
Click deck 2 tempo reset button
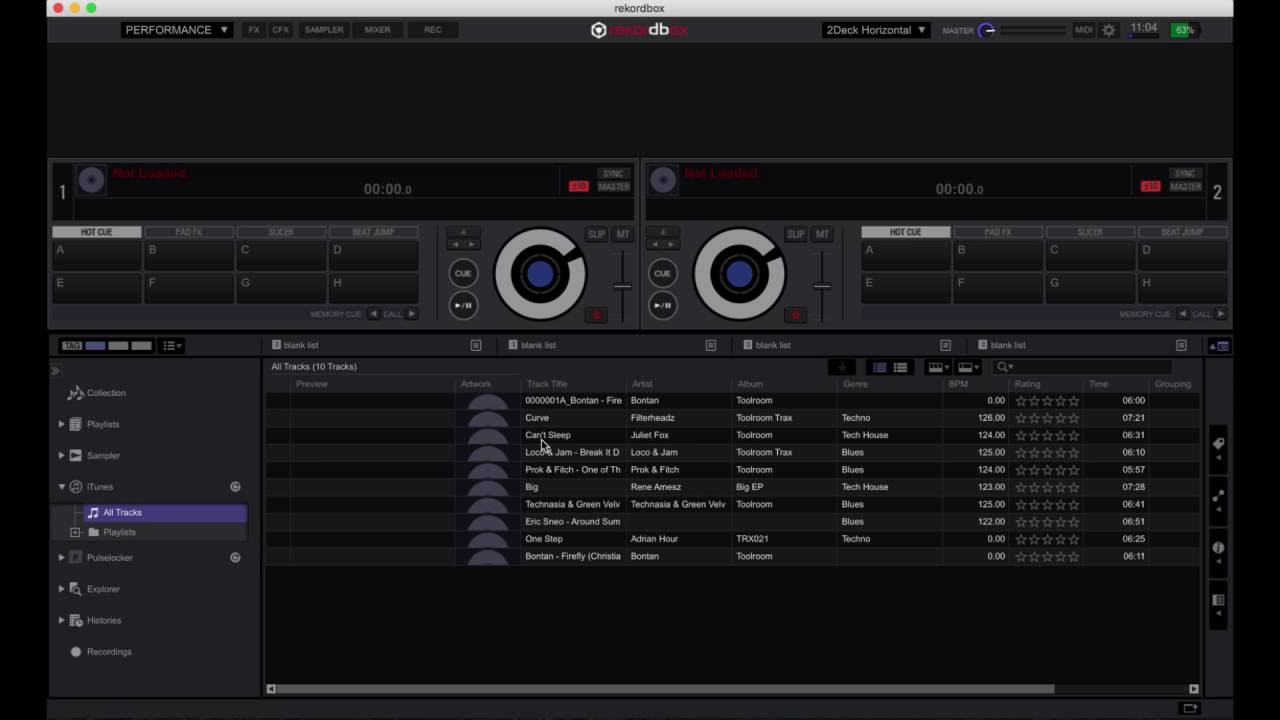(x=795, y=315)
